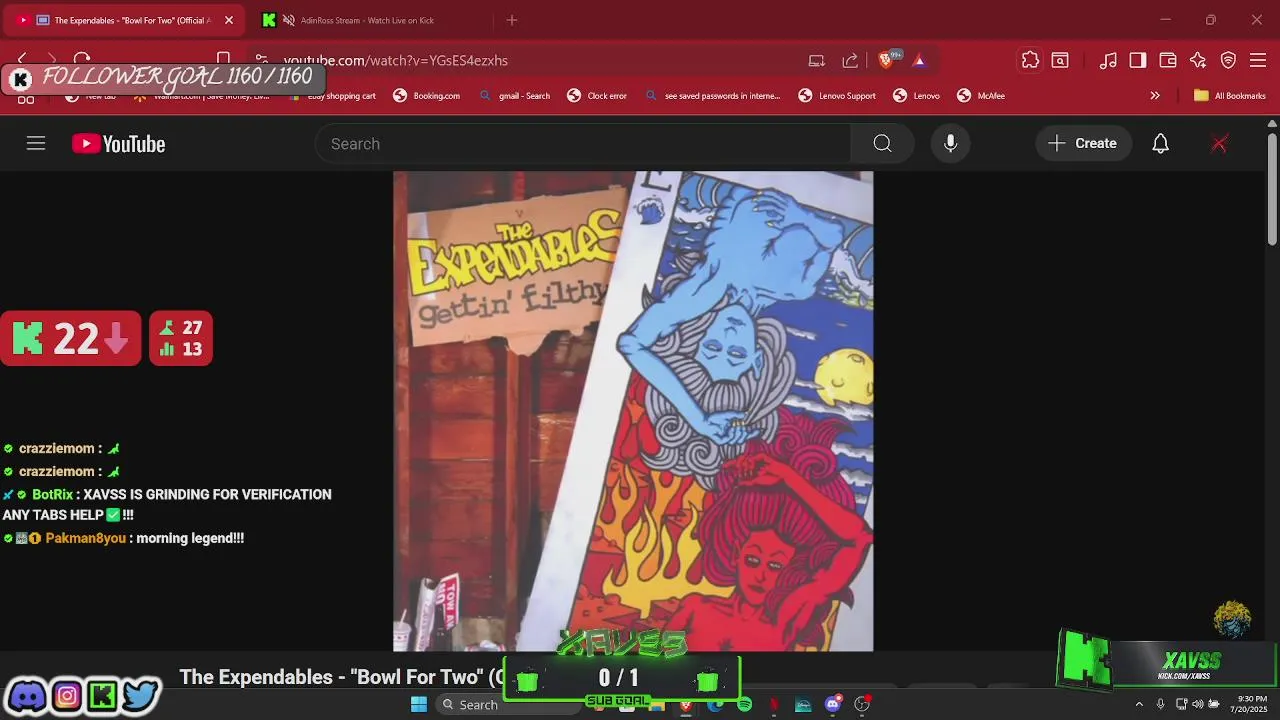Open the All Bookmarks folder
1280x720 pixels.
coord(1230,96)
